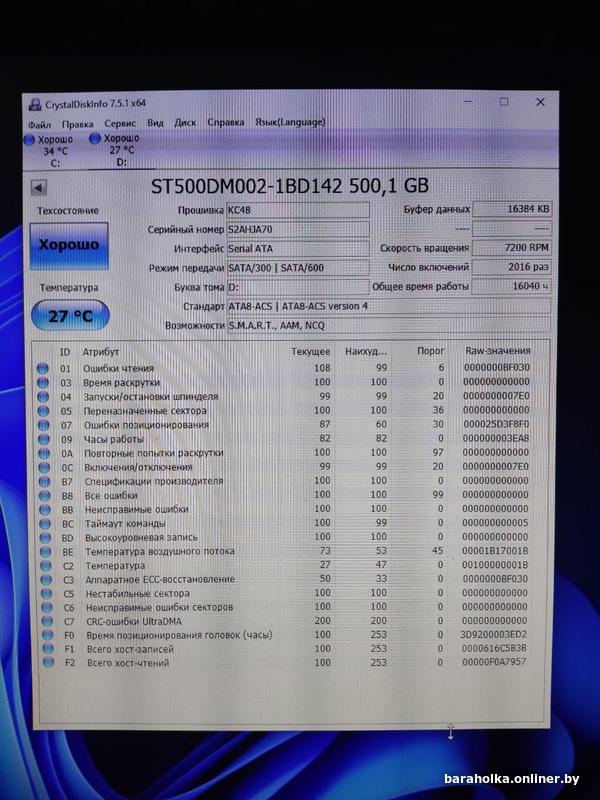Viewport: 600px width, 800px height.
Task: Click the Текущее column header
Action: [x=311, y=352]
